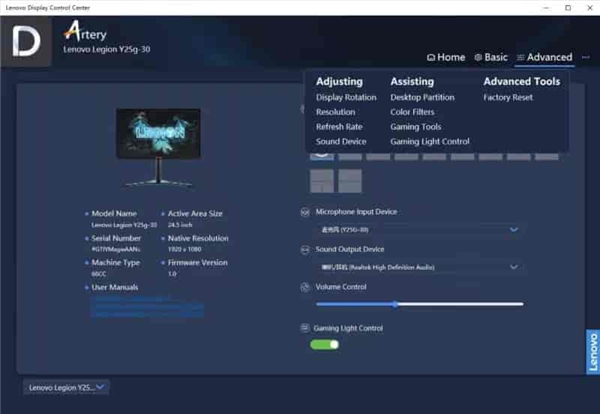Viewport: 600px width, 414px height.
Task: Open Desktop Partition under Assisting
Action: [422, 98]
